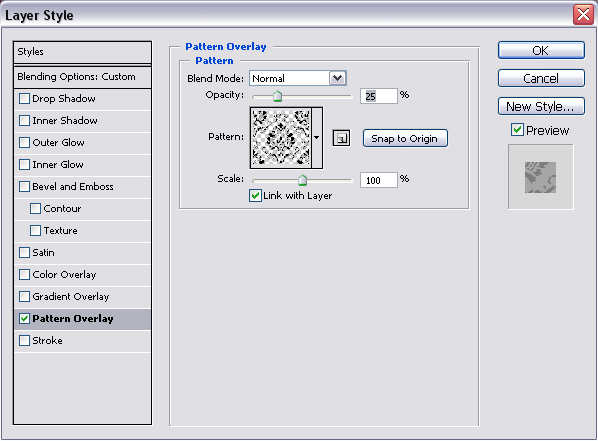Uncheck the Pattern Overlay checkbox
The image size is (598, 441).
click(x=24, y=319)
